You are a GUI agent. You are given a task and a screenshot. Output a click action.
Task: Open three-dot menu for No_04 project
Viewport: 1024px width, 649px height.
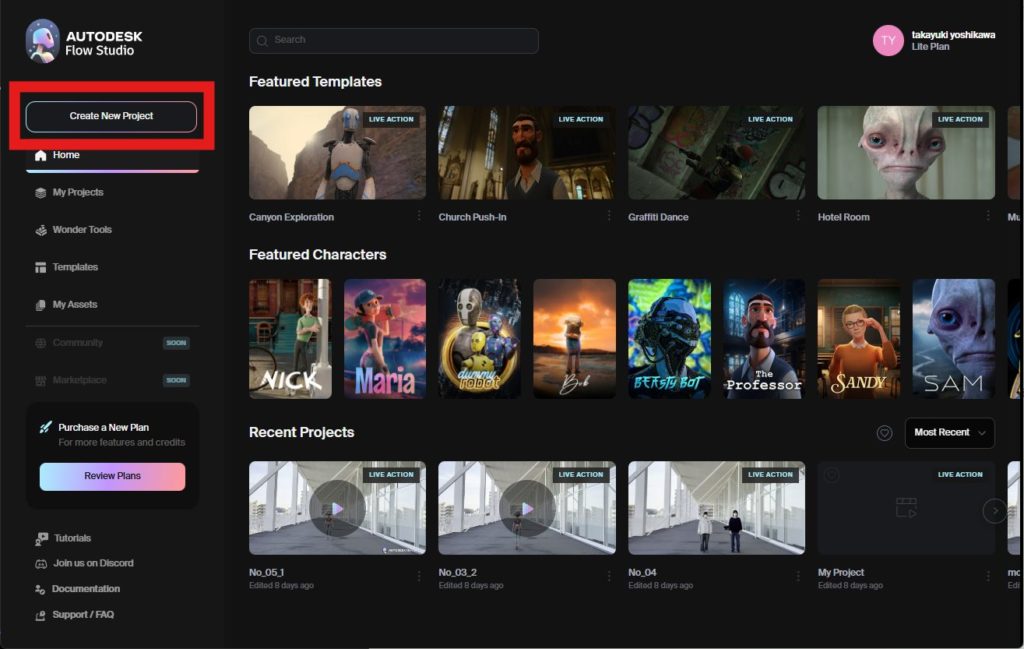pyautogui.click(x=798, y=575)
